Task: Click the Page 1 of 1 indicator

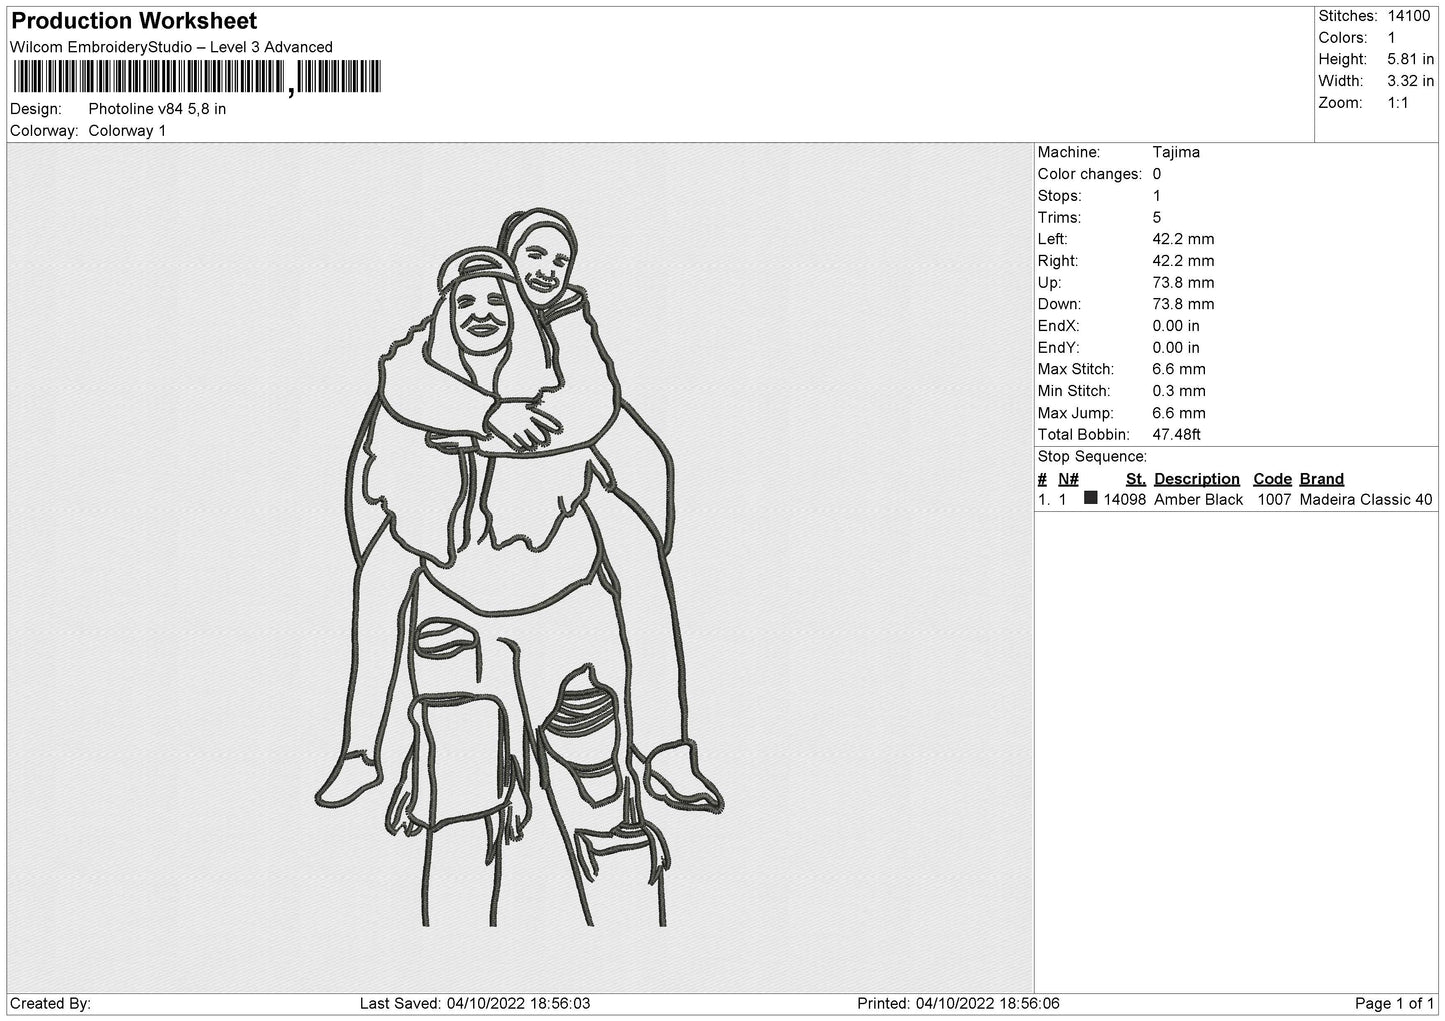Action: click(1394, 1003)
